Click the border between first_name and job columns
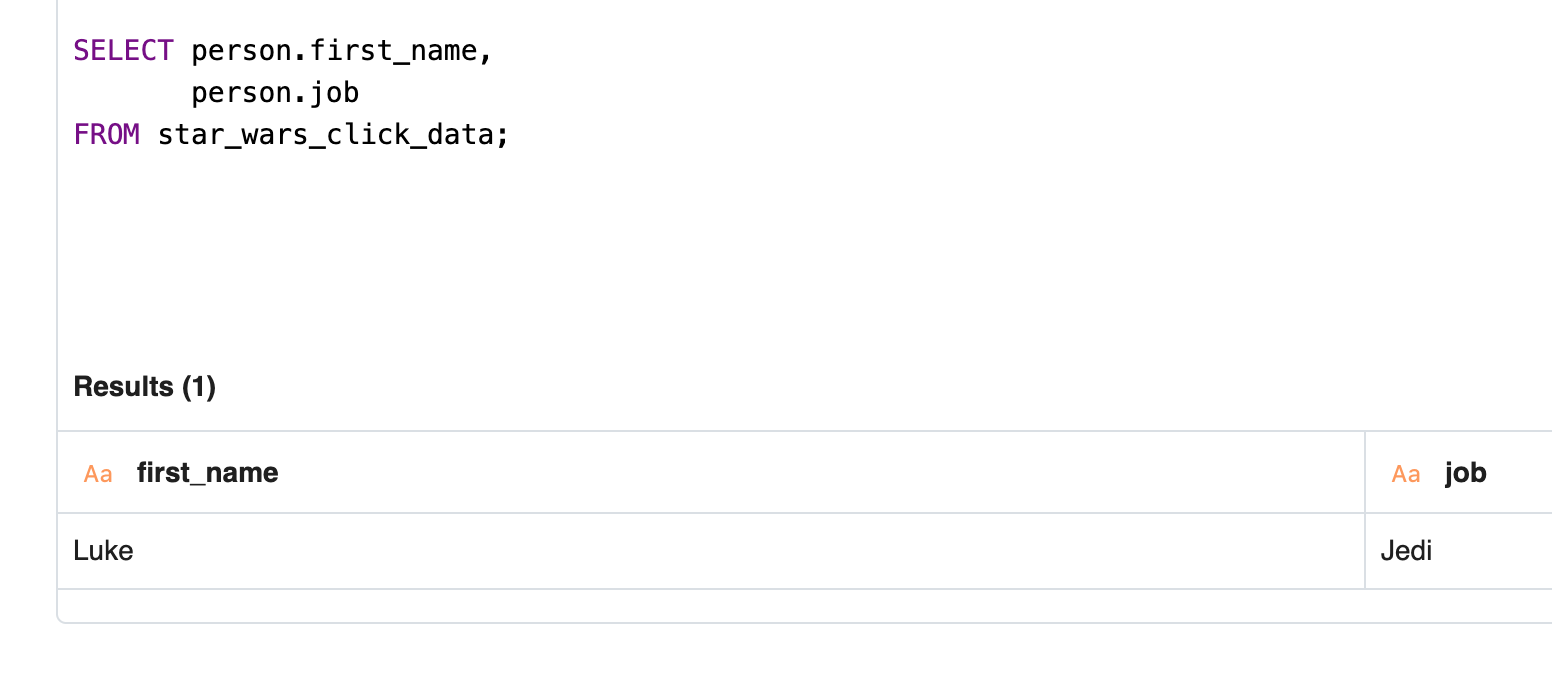This screenshot has width=1552, height=674. coord(1364,512)
